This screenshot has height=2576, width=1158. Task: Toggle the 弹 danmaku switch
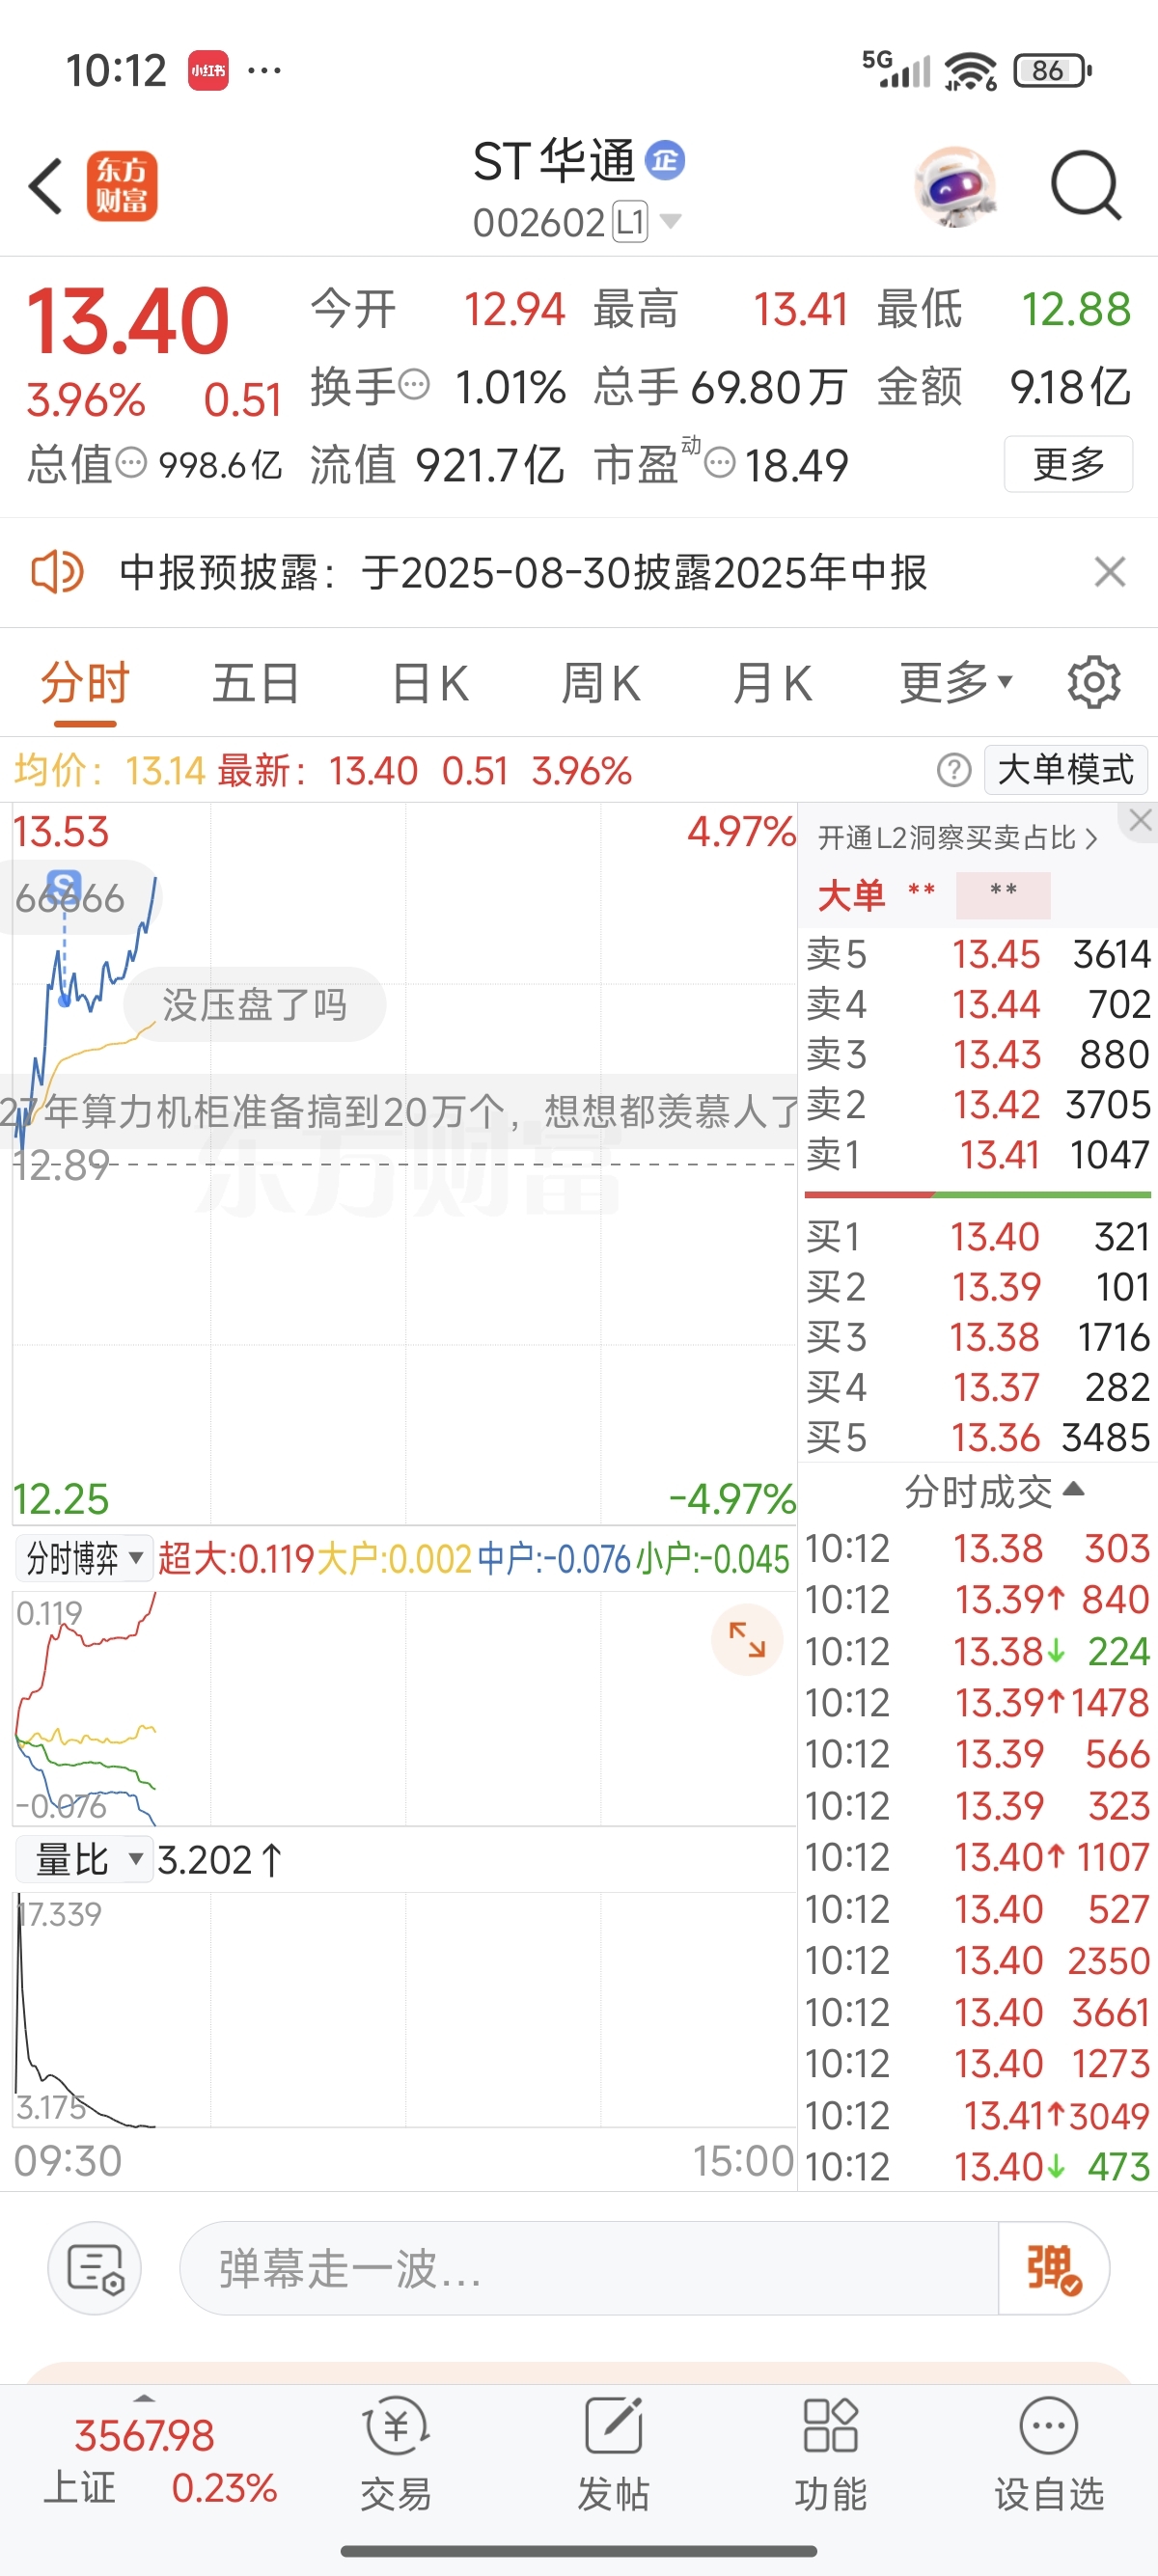pyautogui.click(x=1053, y=2269)
